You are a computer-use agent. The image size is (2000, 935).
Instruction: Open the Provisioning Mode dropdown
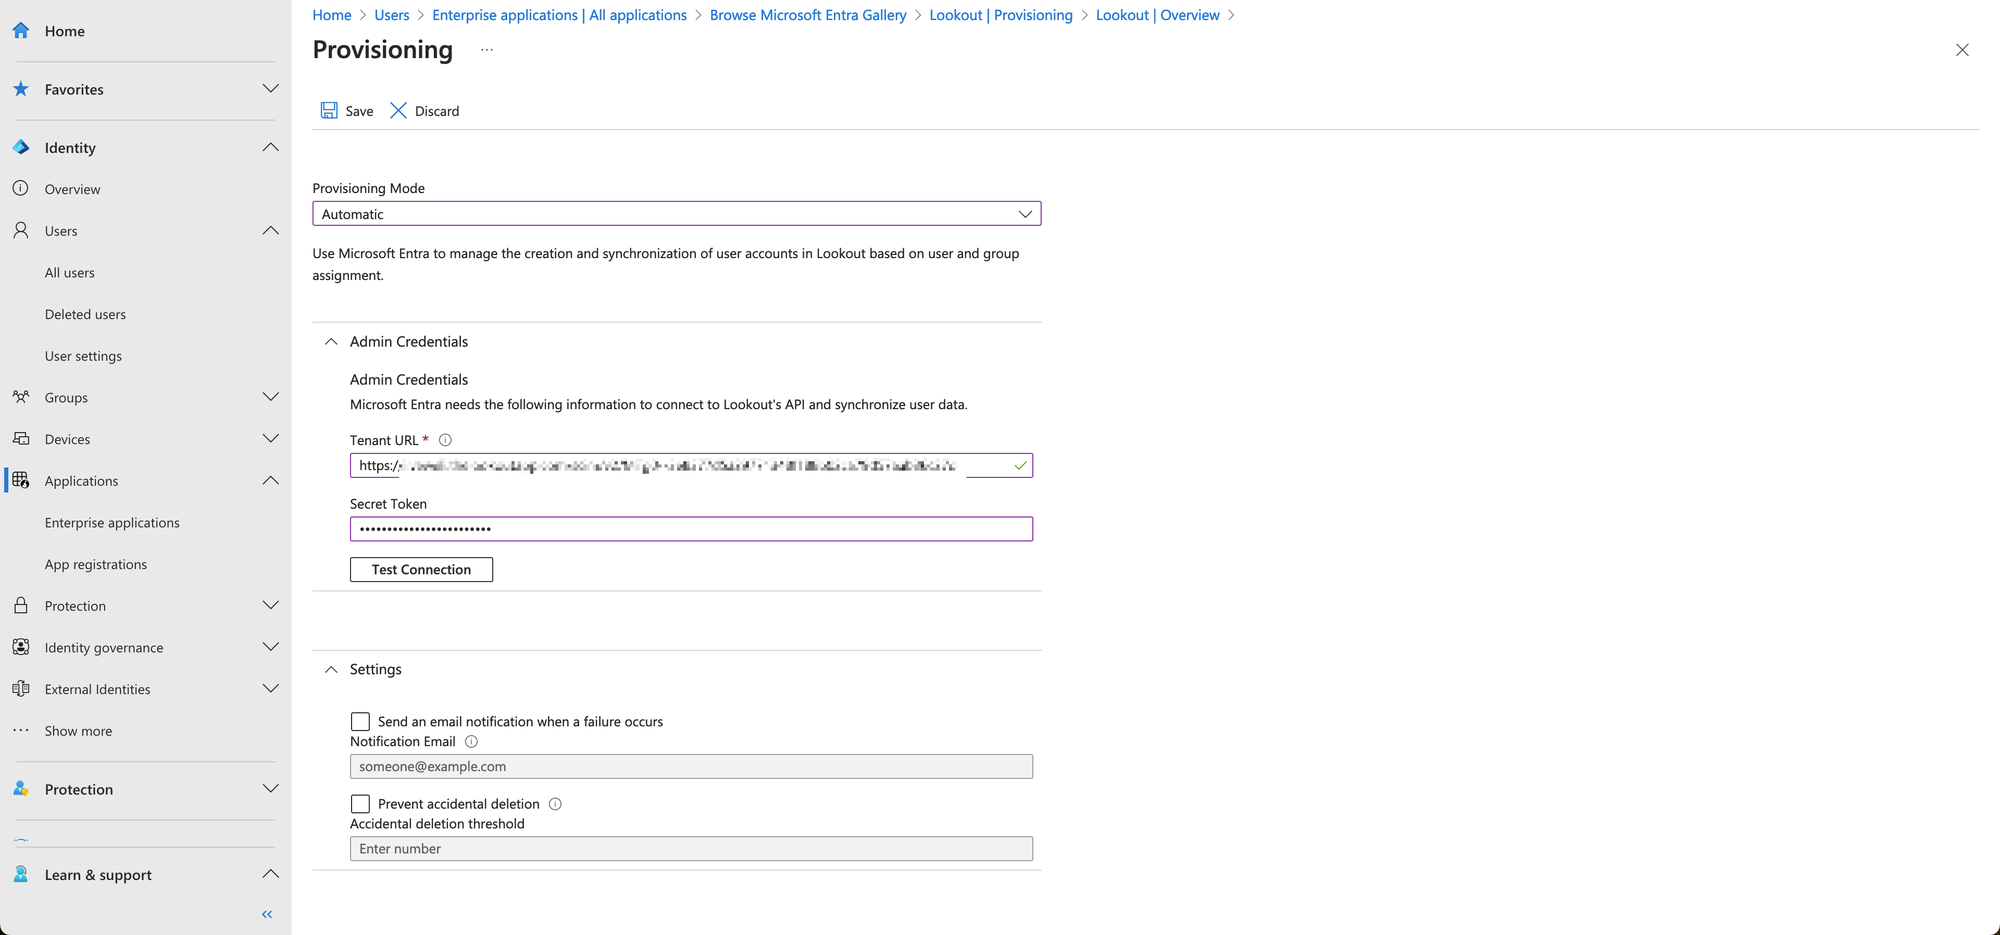(x=676, y=214)
